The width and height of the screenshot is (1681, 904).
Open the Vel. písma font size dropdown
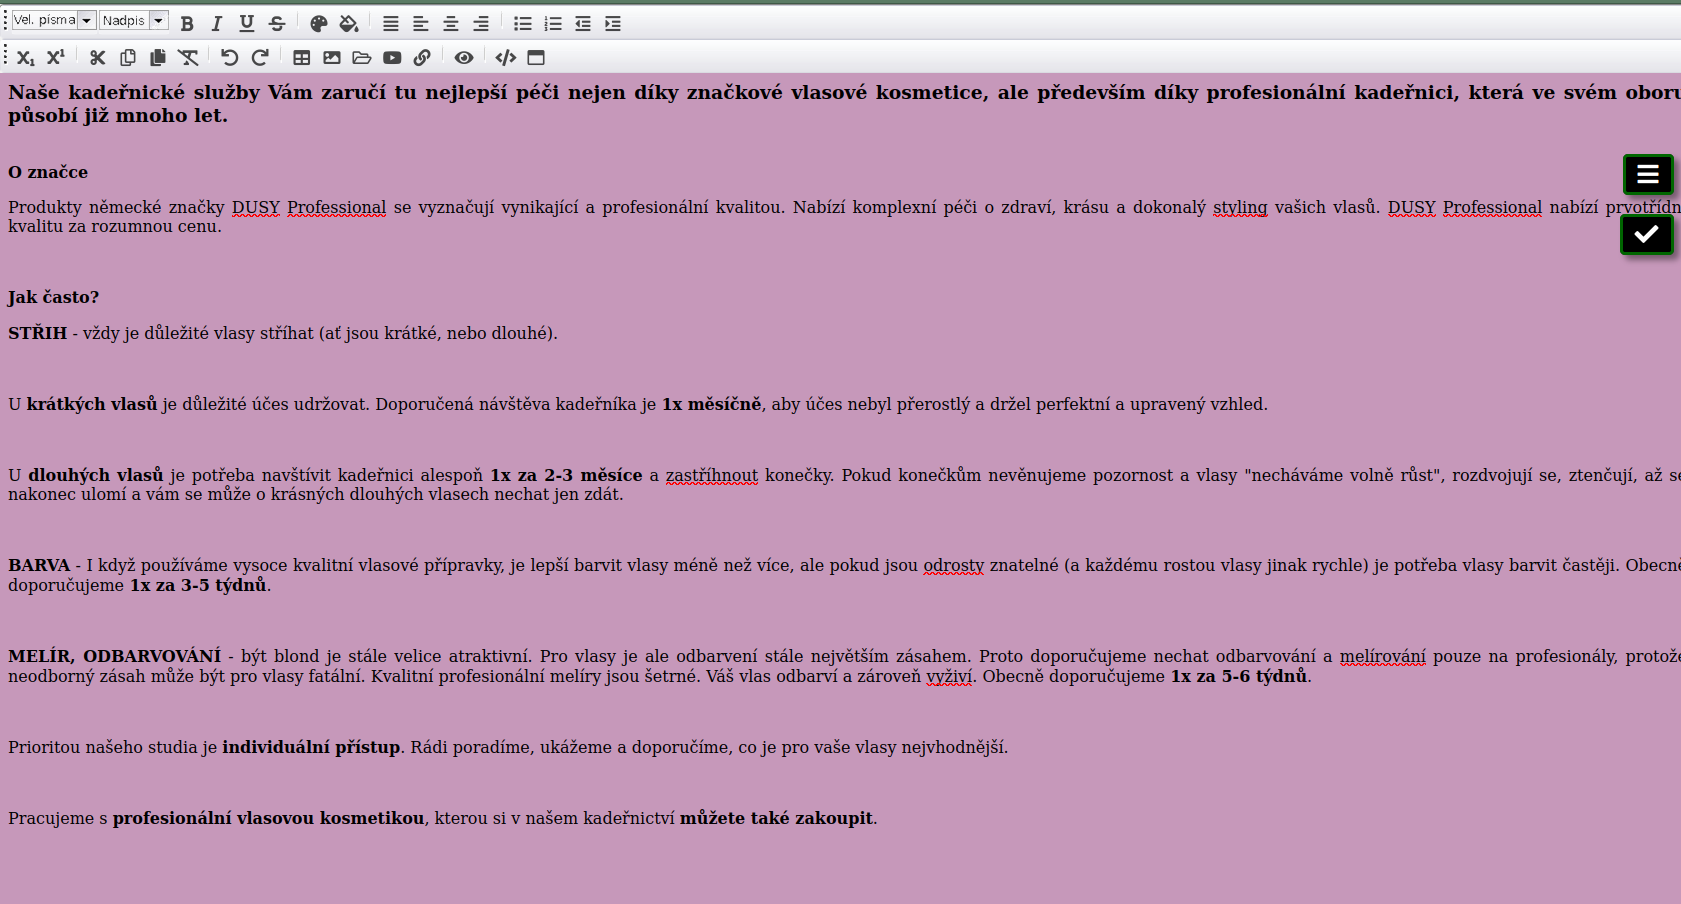coord(53,20)
